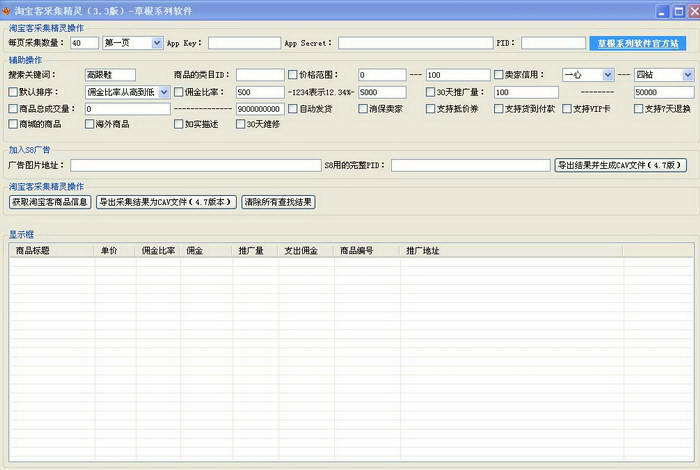Image resolution: width=700 pixels, height=470 pixels.
Task: Click the 导出采集结果为CAV文件 button
Action: coord(166,202)
